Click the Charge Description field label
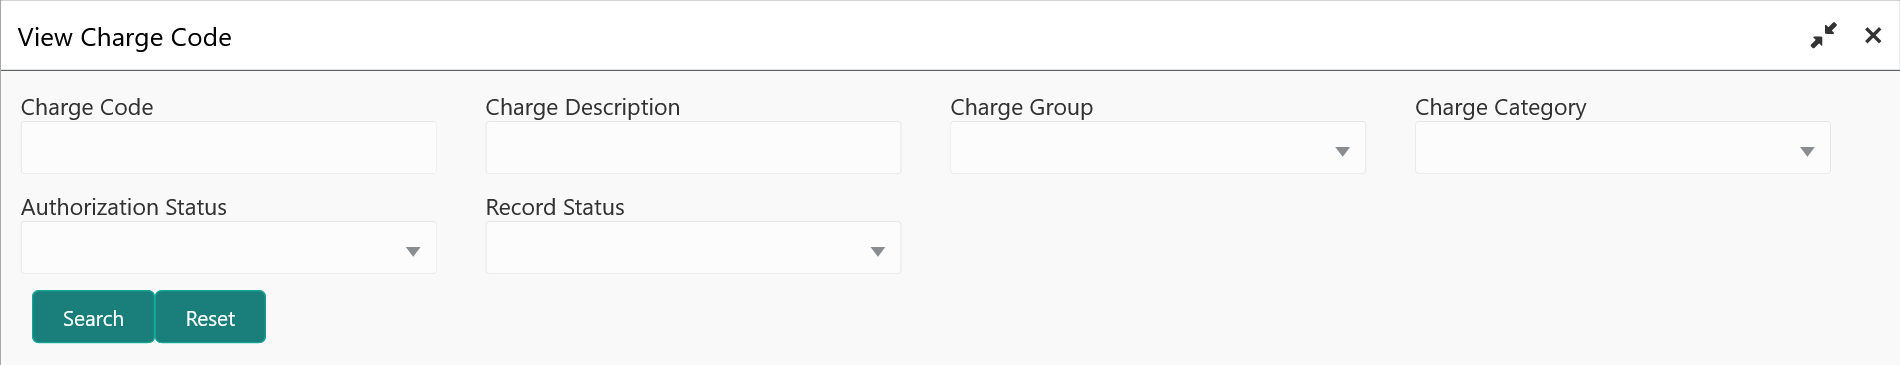This screenshot has width=1900, height=365. (583, 107)
